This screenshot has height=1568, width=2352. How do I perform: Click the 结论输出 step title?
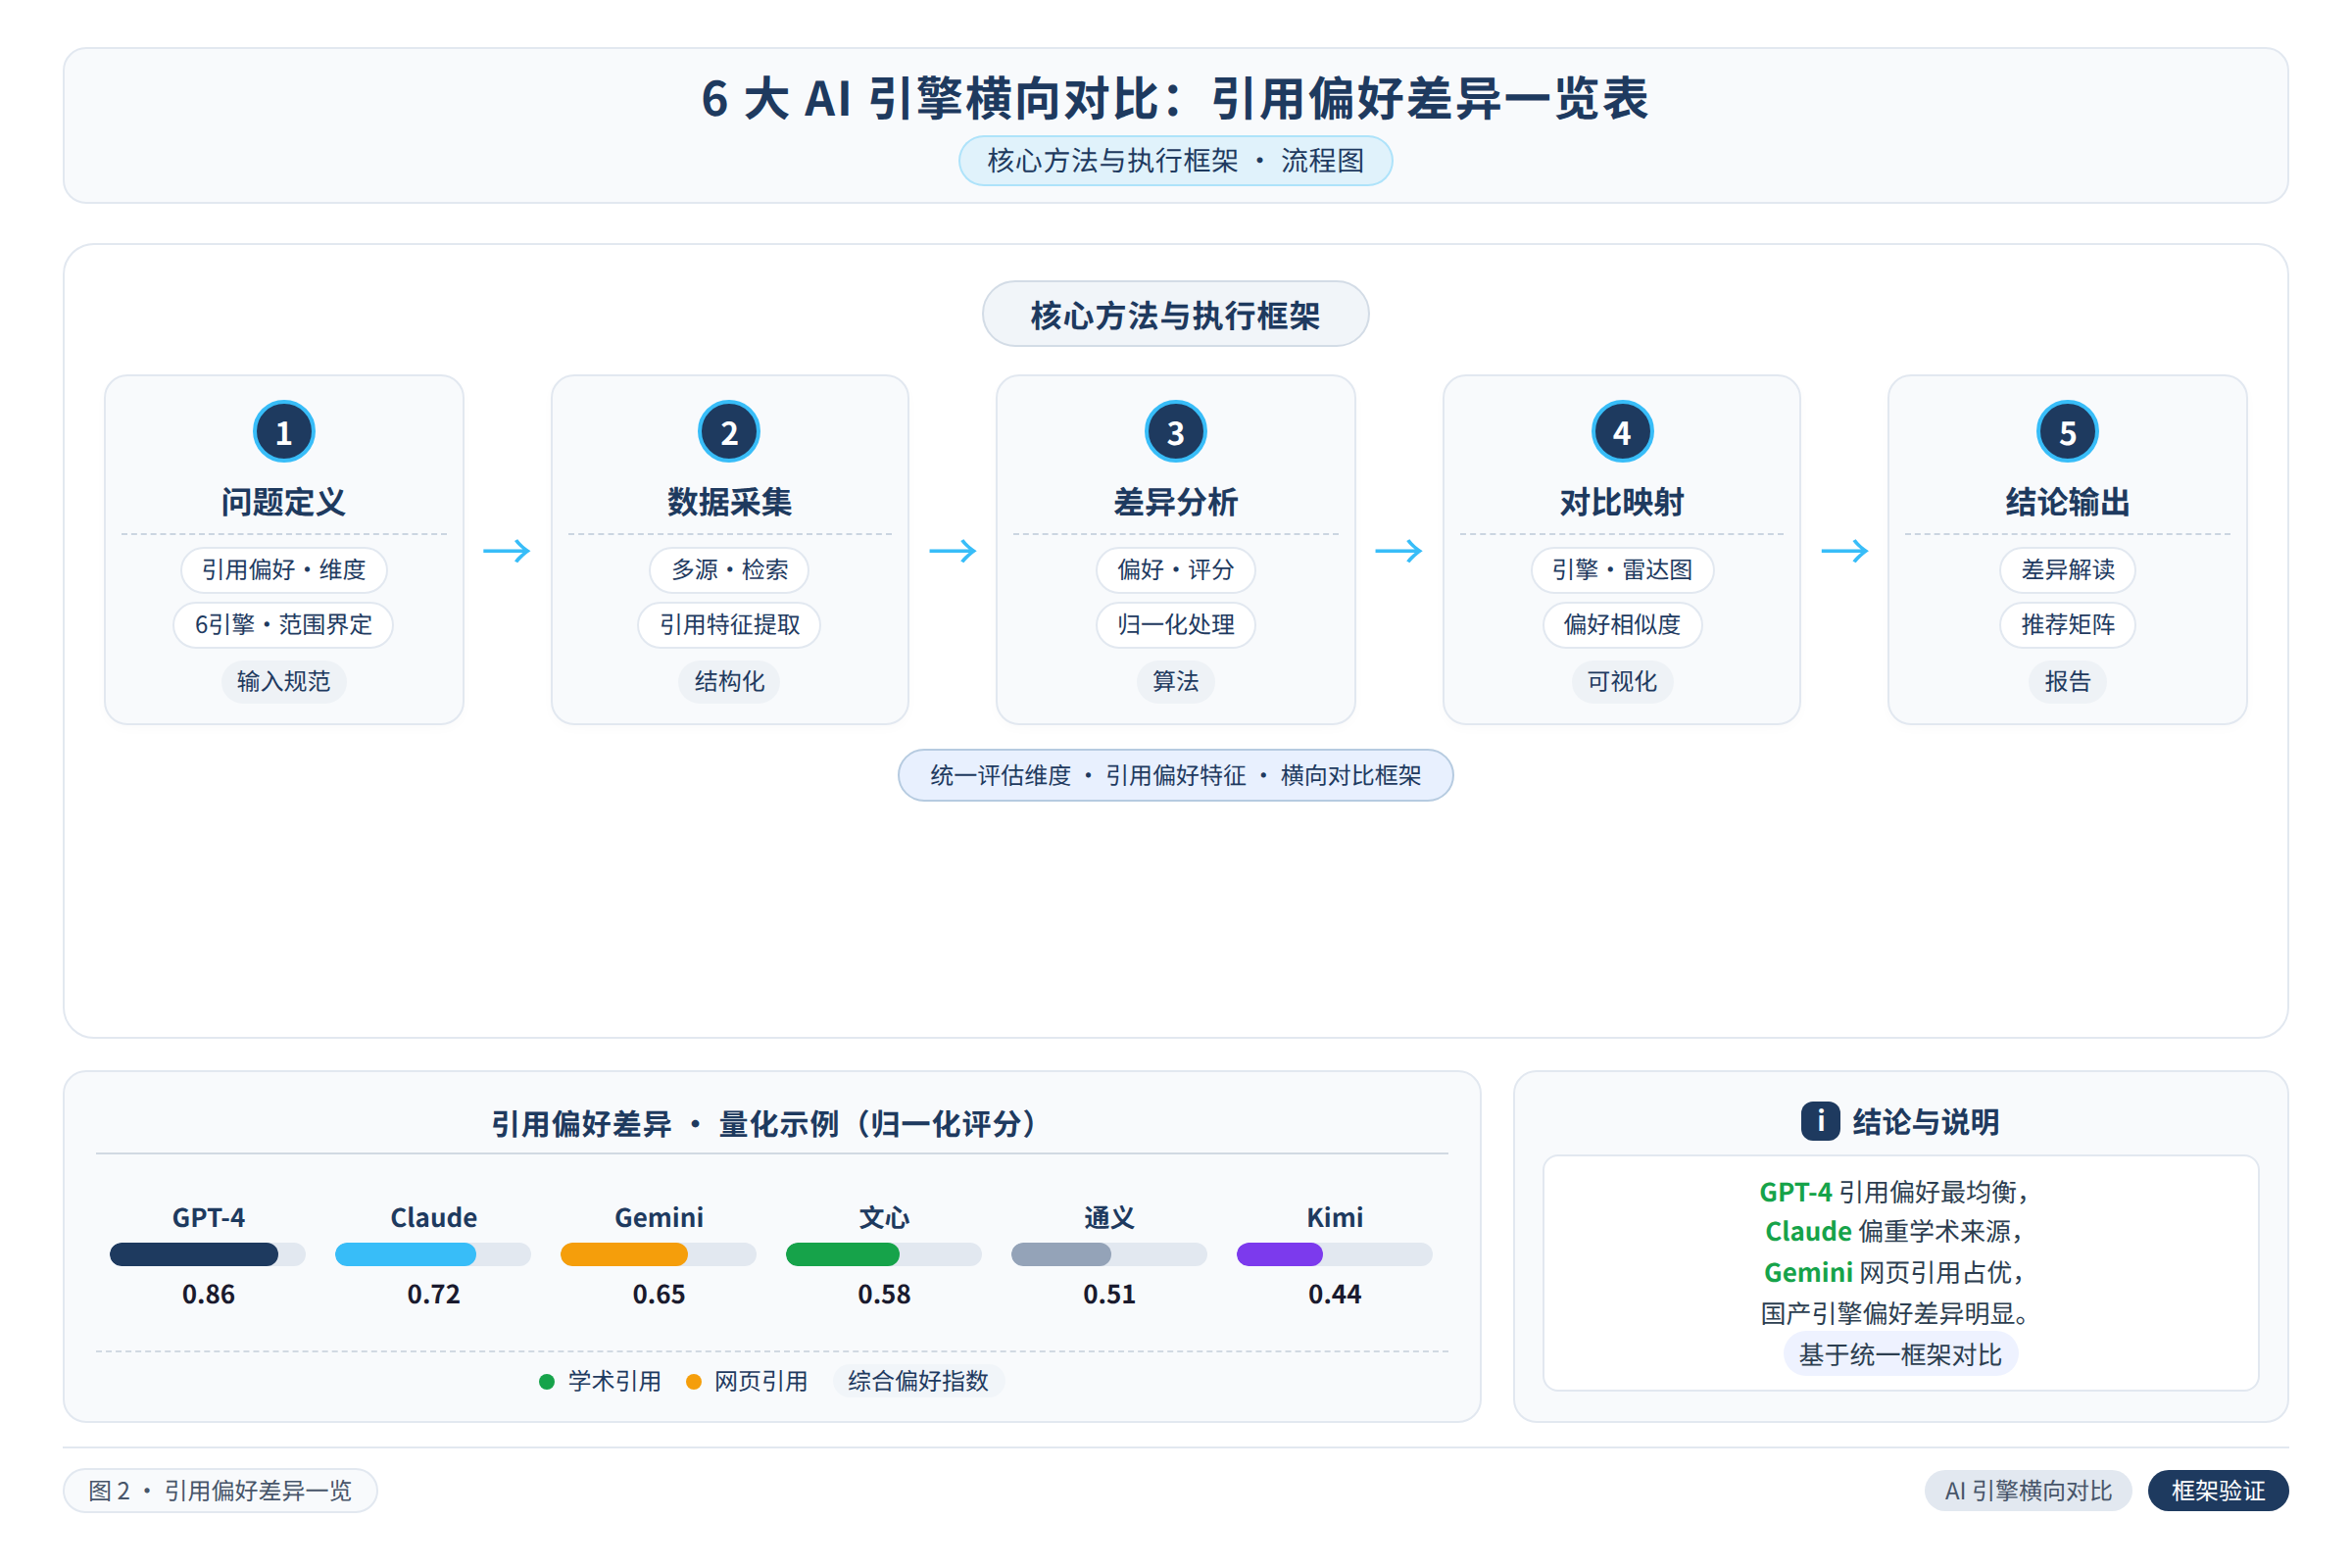(x=2067, y=502)
